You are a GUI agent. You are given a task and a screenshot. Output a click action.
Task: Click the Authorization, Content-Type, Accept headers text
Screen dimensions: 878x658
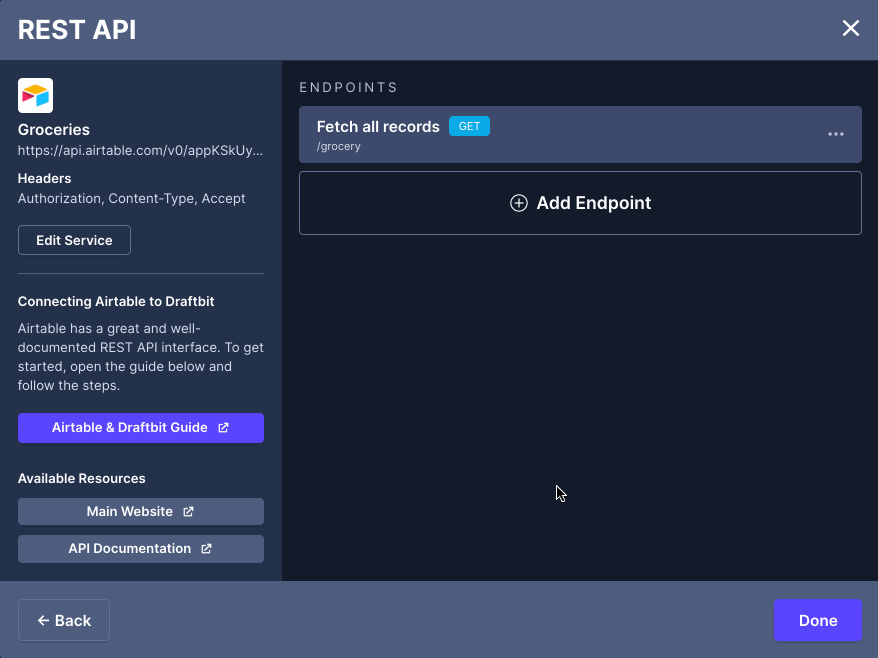click(x=132, y=199)
